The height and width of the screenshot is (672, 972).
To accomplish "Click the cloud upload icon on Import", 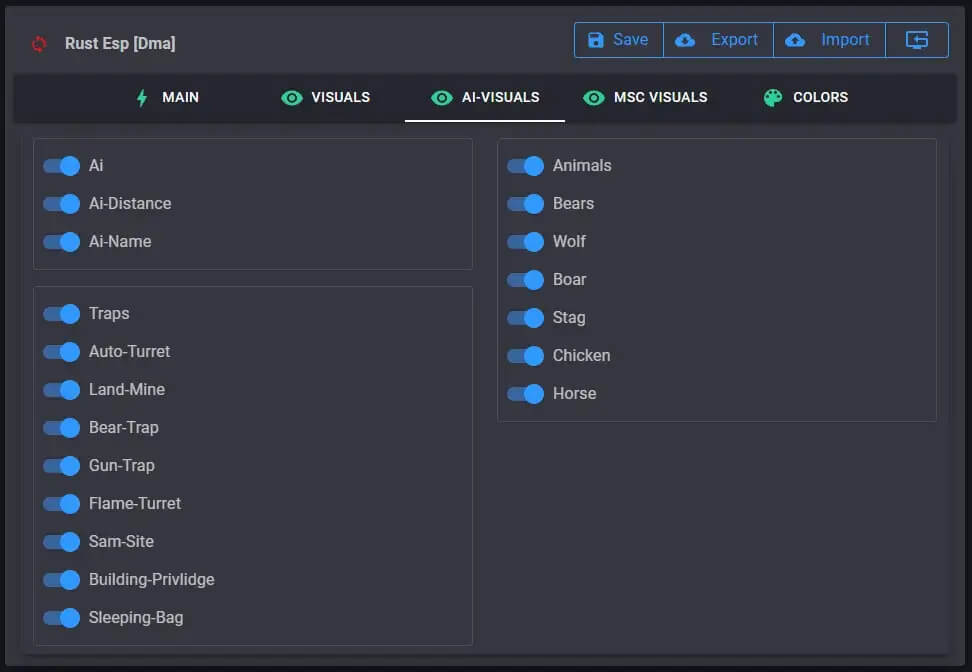I will point(795,40).
